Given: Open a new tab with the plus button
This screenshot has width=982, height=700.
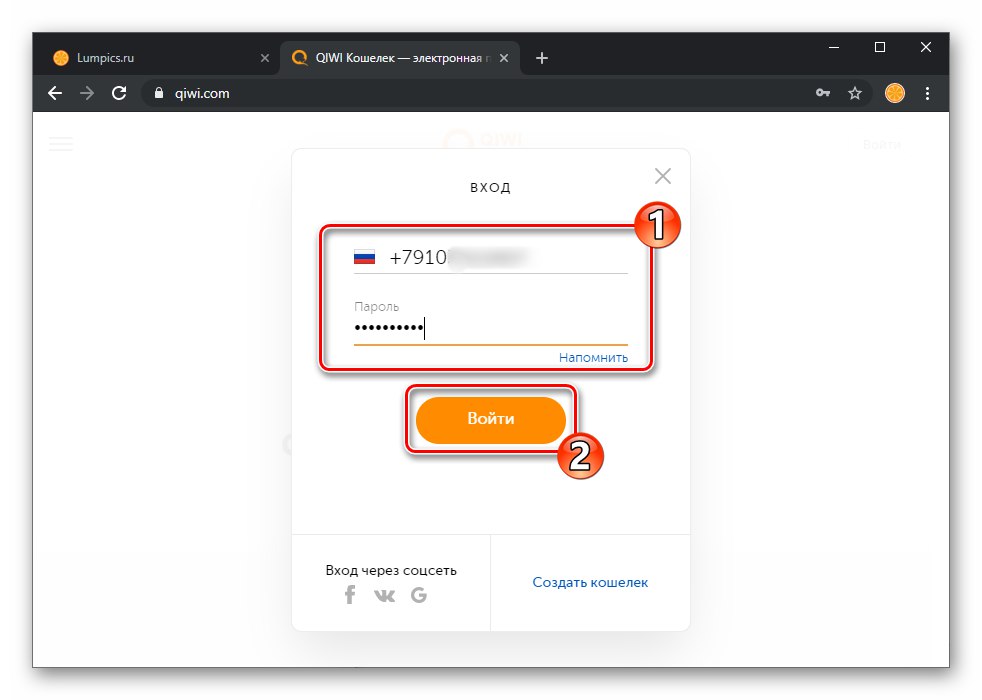Looking at the screenshot, I should pyautogui.click(x=541, y=58).
